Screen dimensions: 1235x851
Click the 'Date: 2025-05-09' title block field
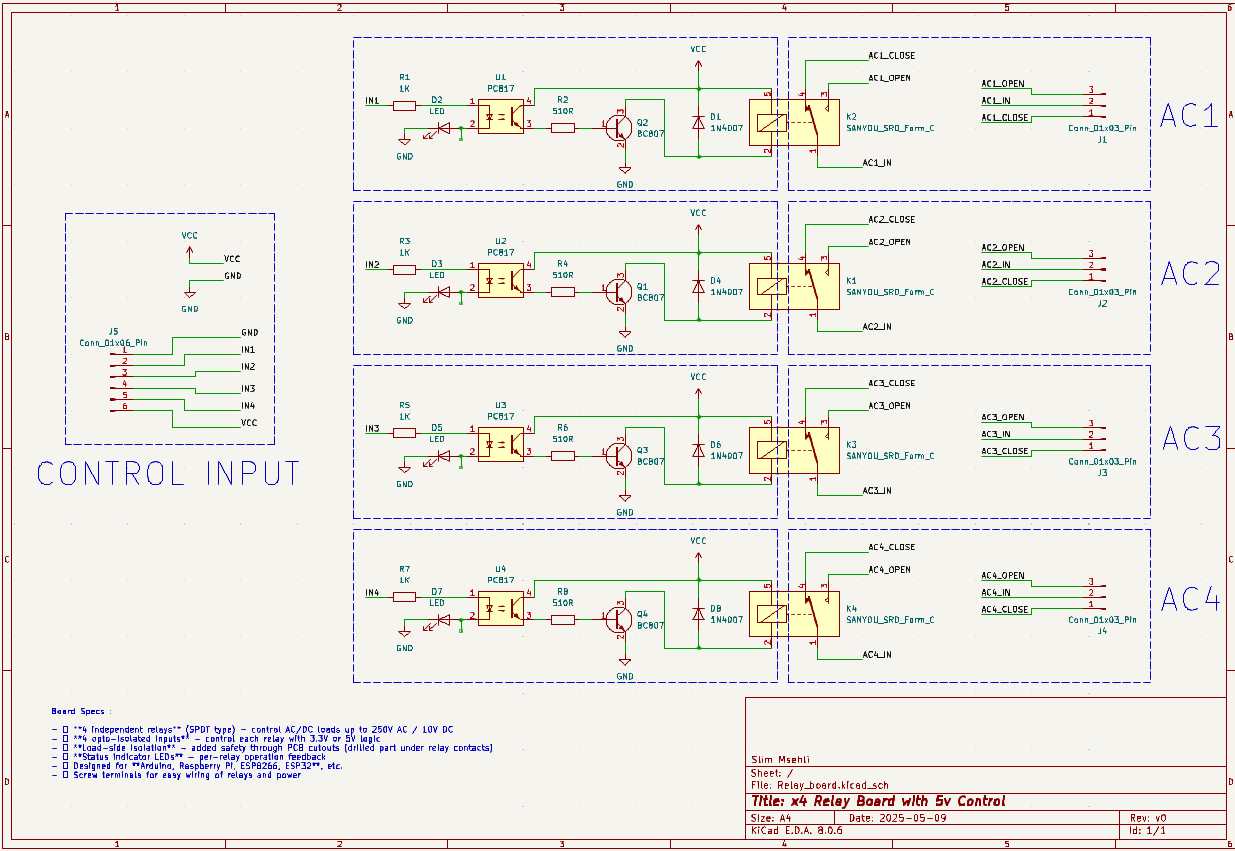point(898,817)
